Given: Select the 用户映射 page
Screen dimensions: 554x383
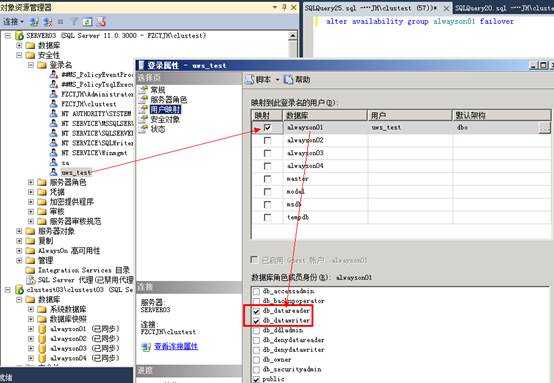Looking at the screenshot, I should [165, 110].
